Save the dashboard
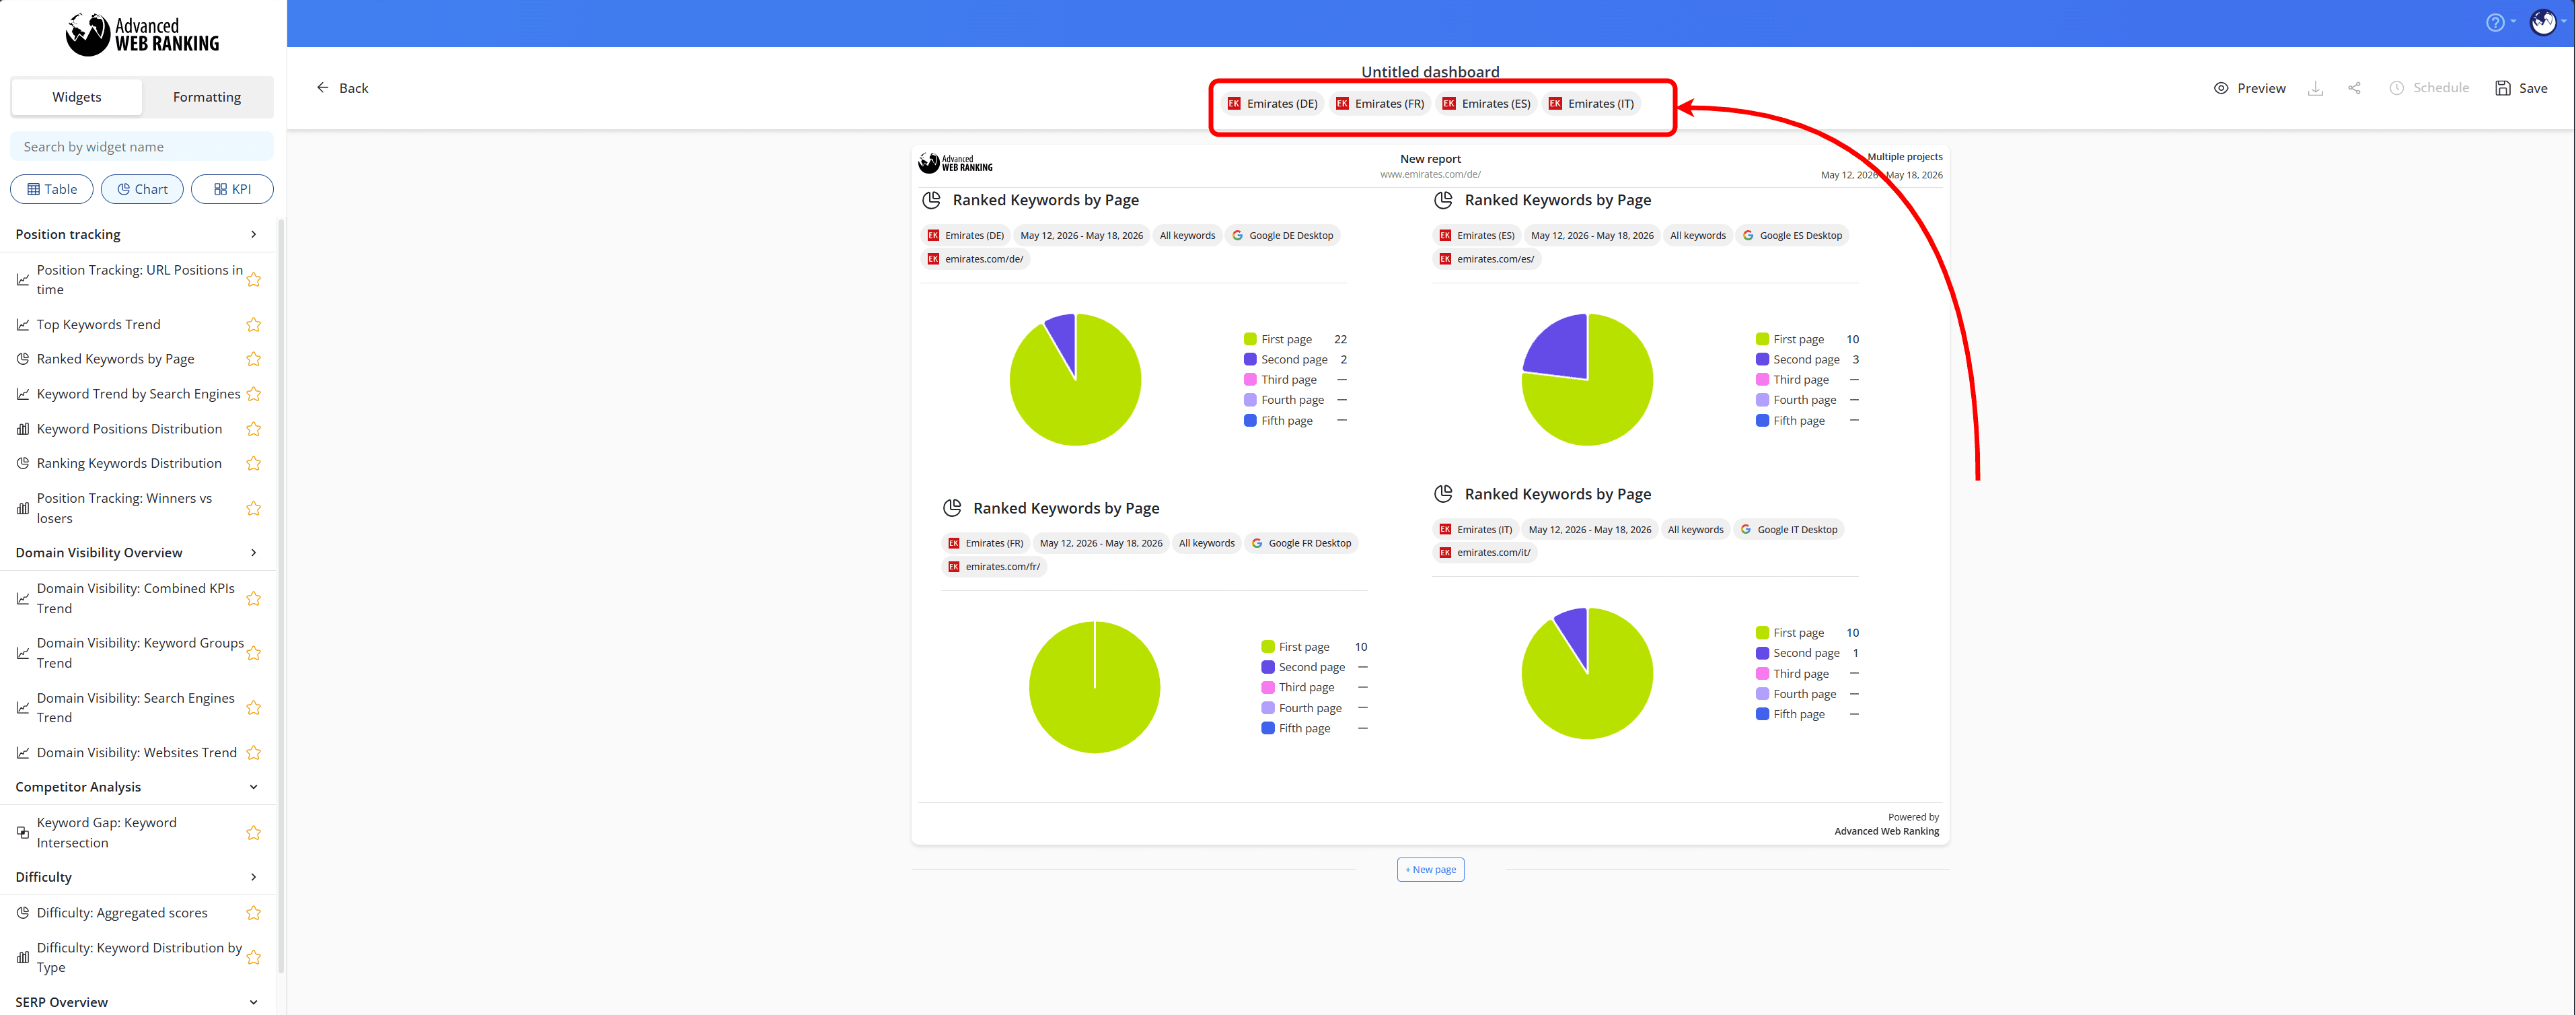The image size is (2576, 1015). click(x=2521, y=88)
